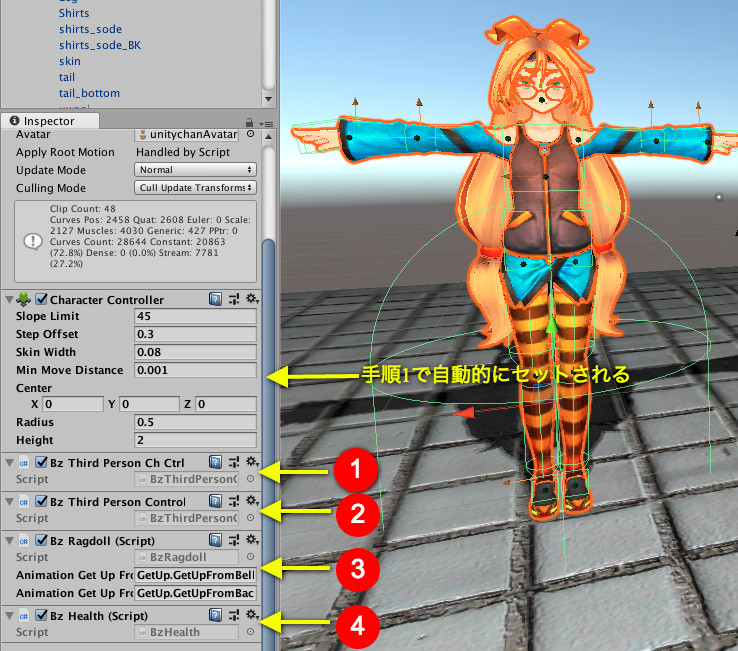The width and height of the screenshot is (738, 651).
Task: Click the green Y-axis gizmo arrow
Action: coord(552,325)
